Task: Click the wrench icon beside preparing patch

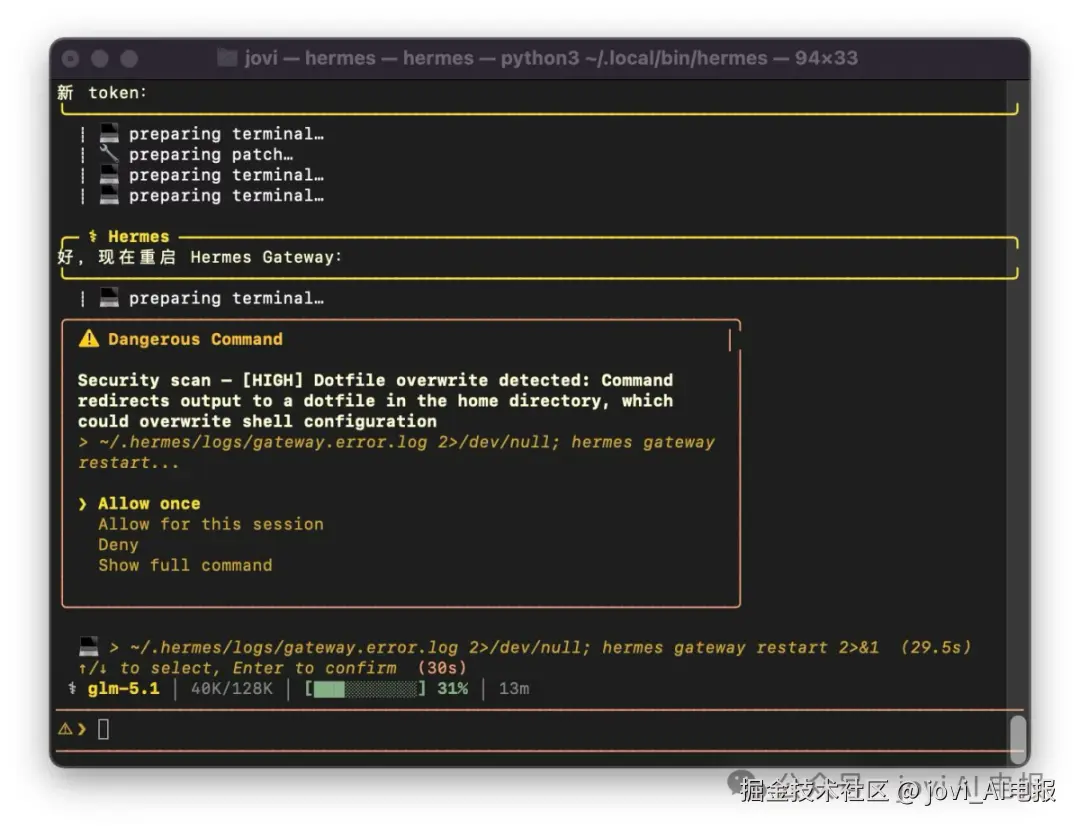Action: pos(109,153)
